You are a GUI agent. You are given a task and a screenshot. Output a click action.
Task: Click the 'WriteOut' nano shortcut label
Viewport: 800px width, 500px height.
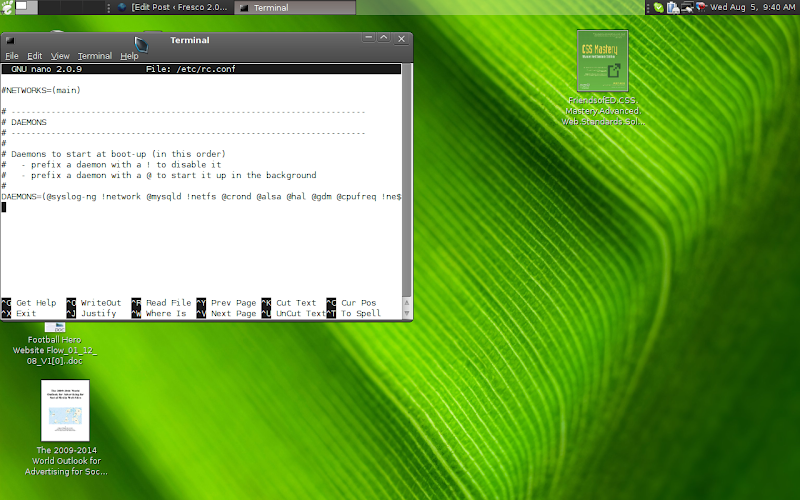(x=101, y=303)
